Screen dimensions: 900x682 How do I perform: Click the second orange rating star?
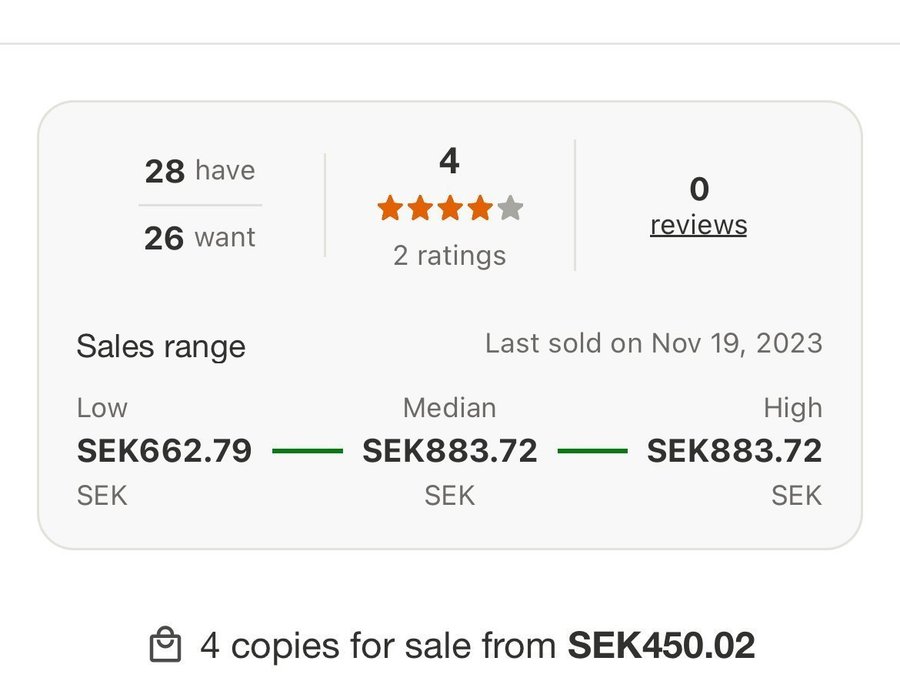click(x=420, y=208)
